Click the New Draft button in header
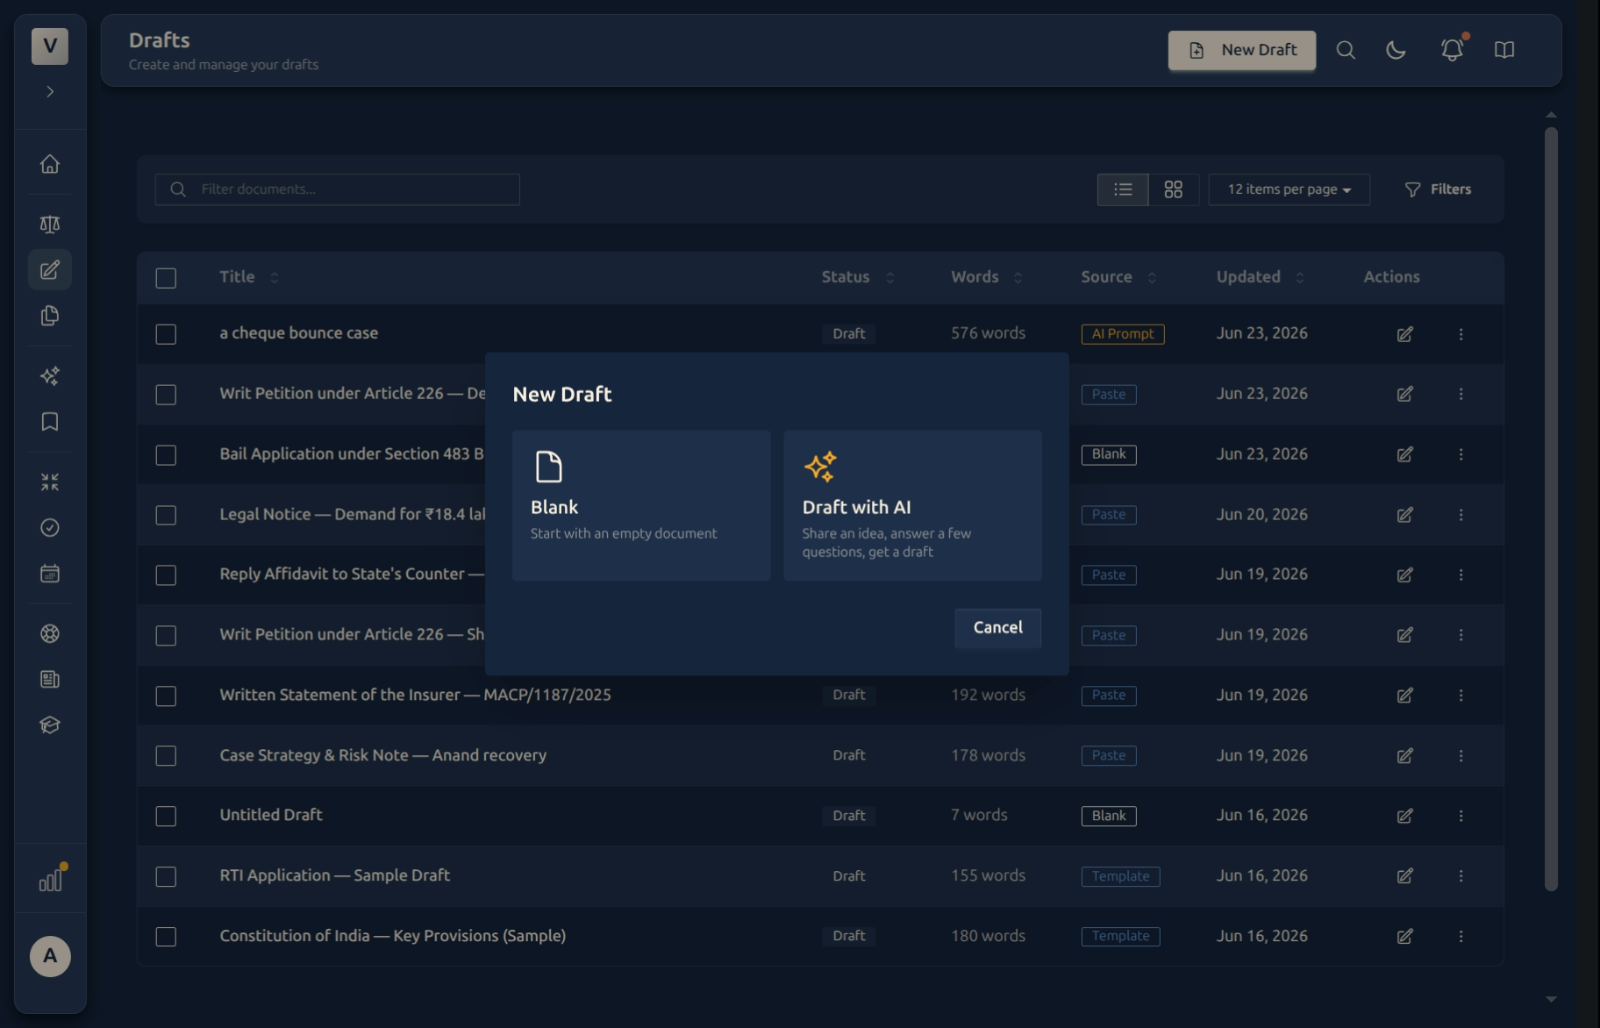 pyautogui.click(x=1242, y=50)
